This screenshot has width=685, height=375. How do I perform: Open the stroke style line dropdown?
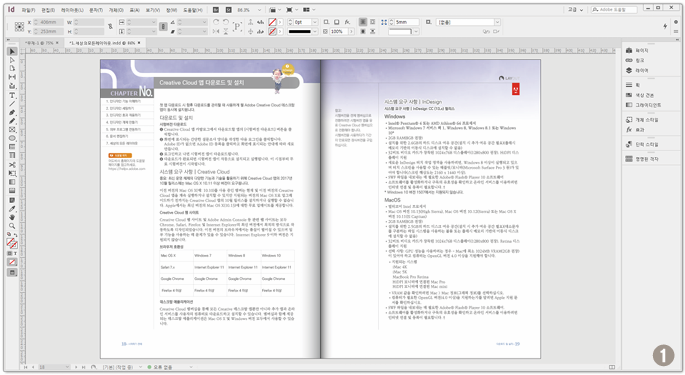pos(315,31)
